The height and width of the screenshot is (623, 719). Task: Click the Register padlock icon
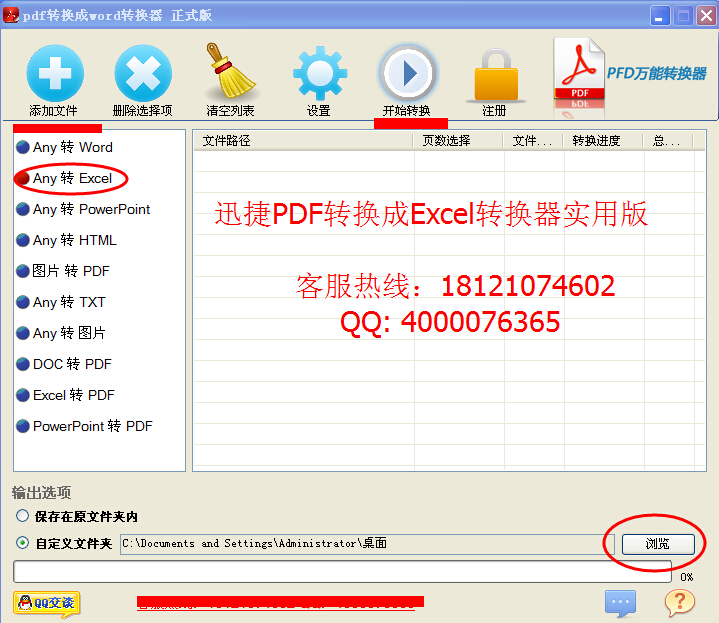(x=496, y=76)
